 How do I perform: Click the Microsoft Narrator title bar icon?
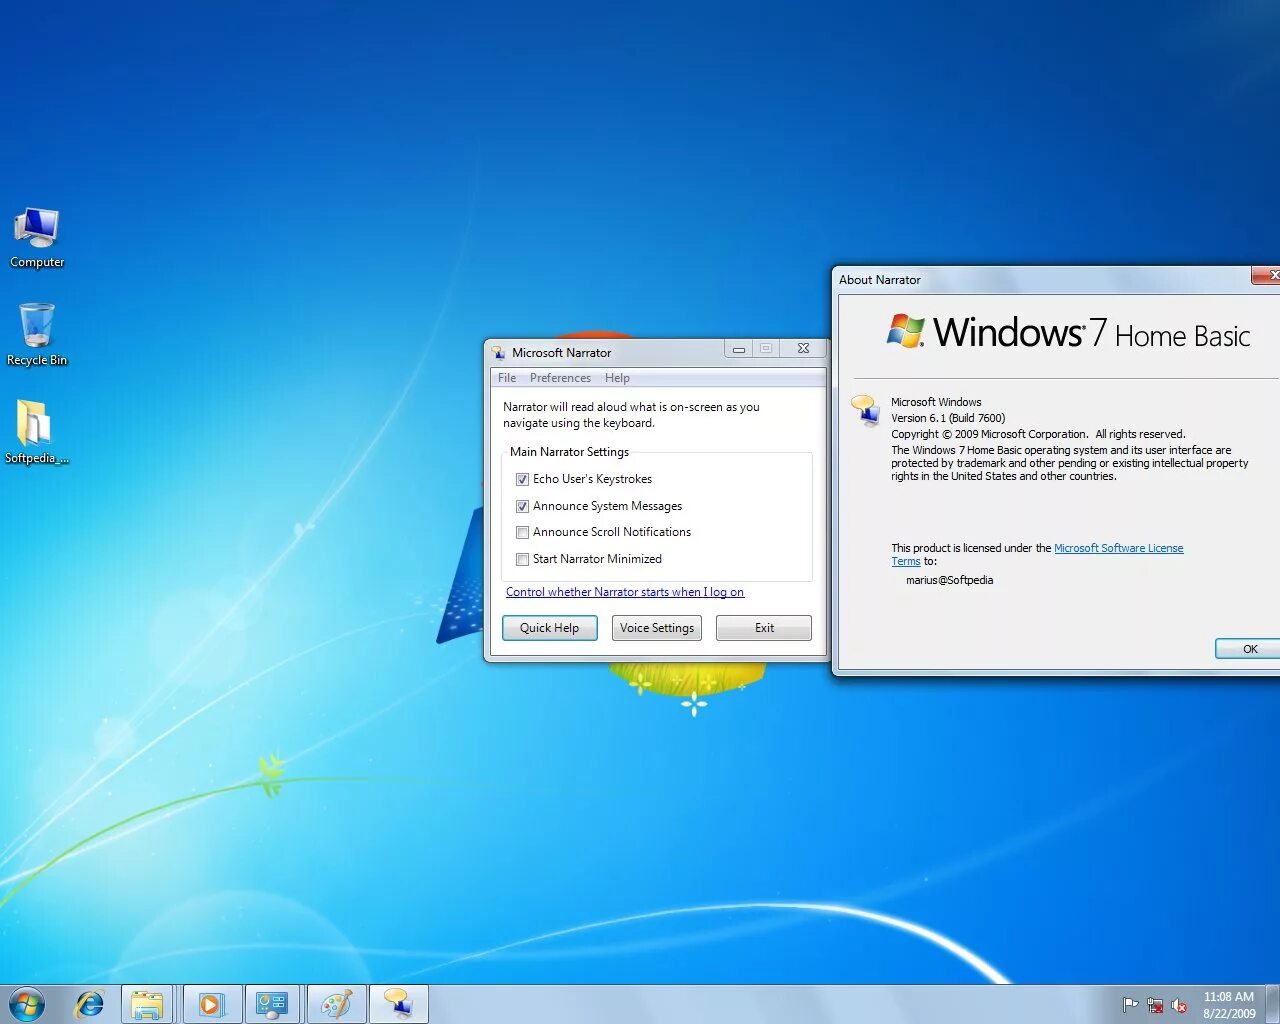[x=498, y=353]
